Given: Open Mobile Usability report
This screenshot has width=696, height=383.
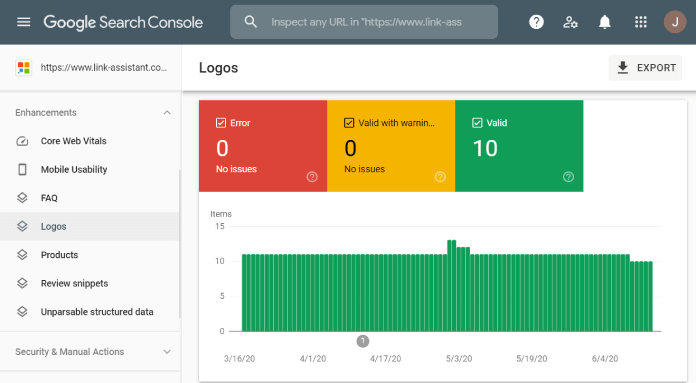Looking at the screenshot, I should pyautogui.click(x=90, y=170).
